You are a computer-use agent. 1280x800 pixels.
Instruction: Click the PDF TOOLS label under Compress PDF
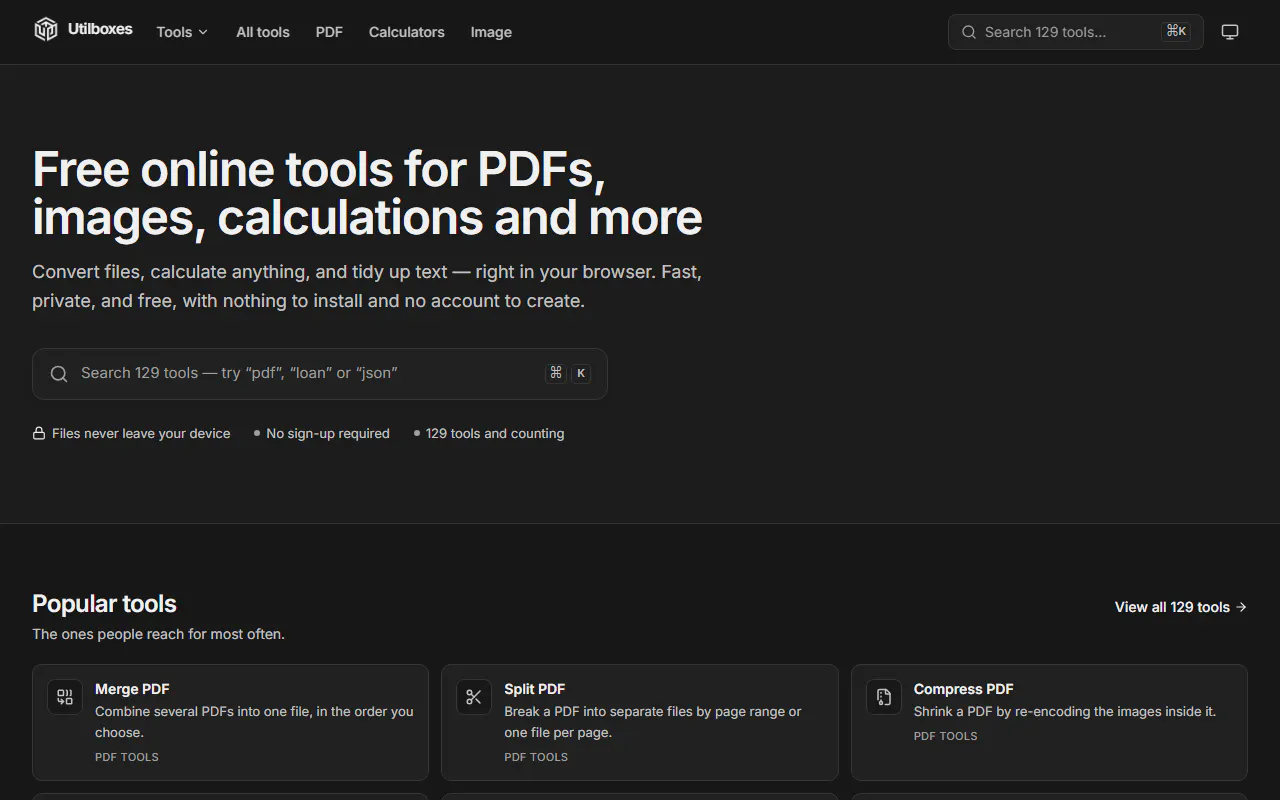[946, 736]
